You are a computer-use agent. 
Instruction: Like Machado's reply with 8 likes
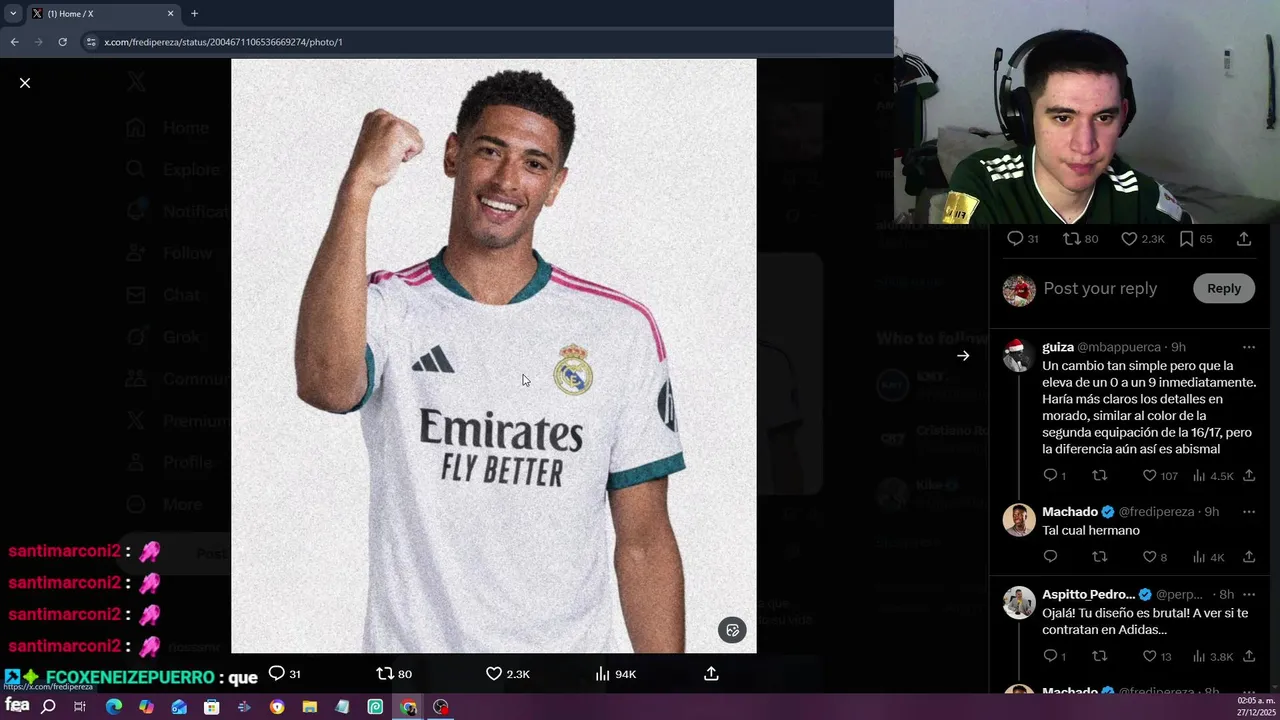[1155, 557]
